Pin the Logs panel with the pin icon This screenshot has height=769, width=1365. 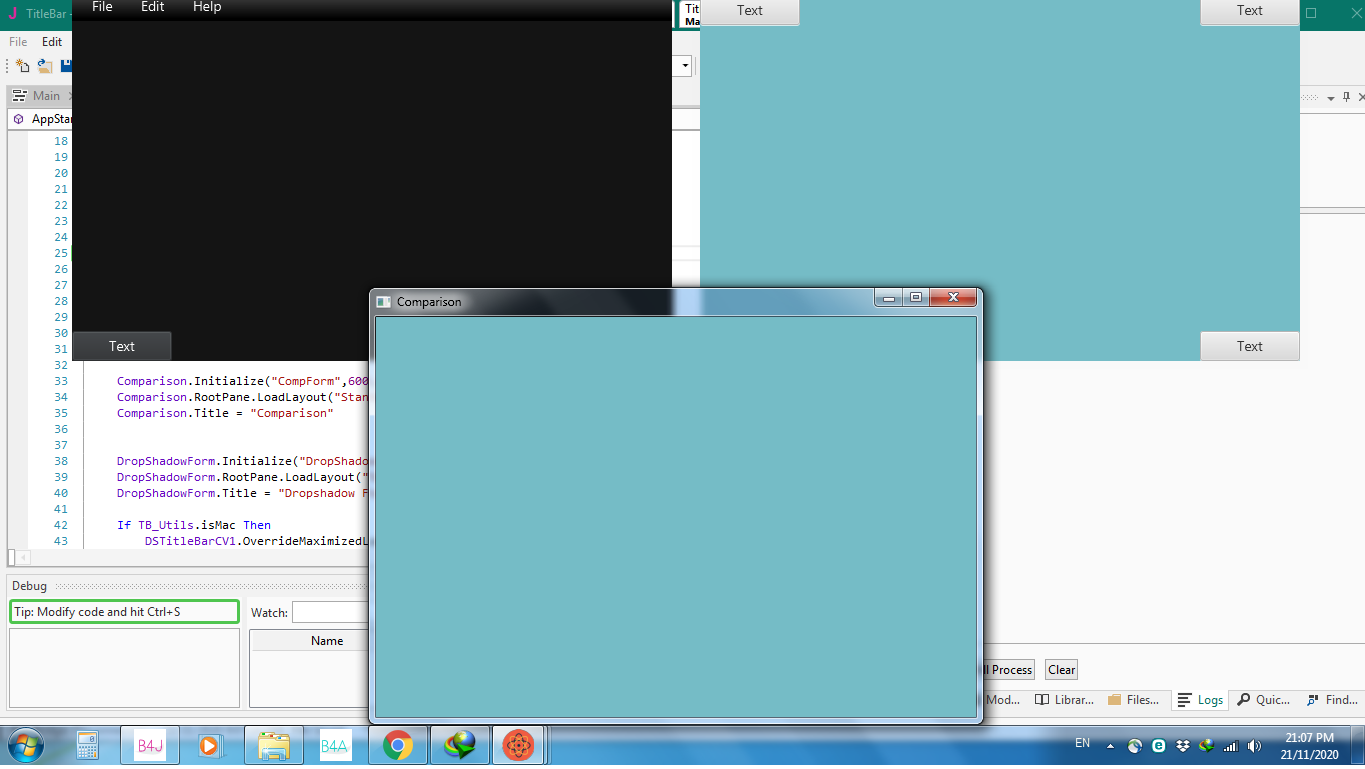click(x=1346, y=97)
